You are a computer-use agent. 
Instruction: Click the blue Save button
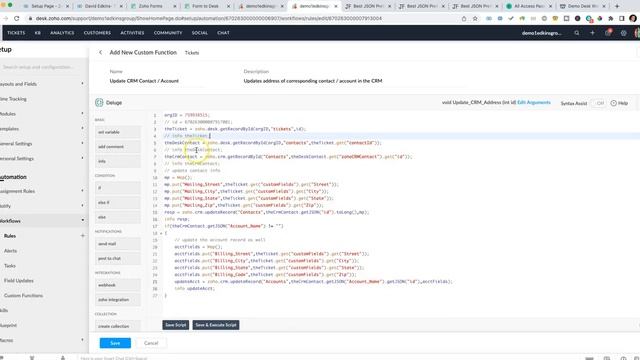tap(115, 343)
